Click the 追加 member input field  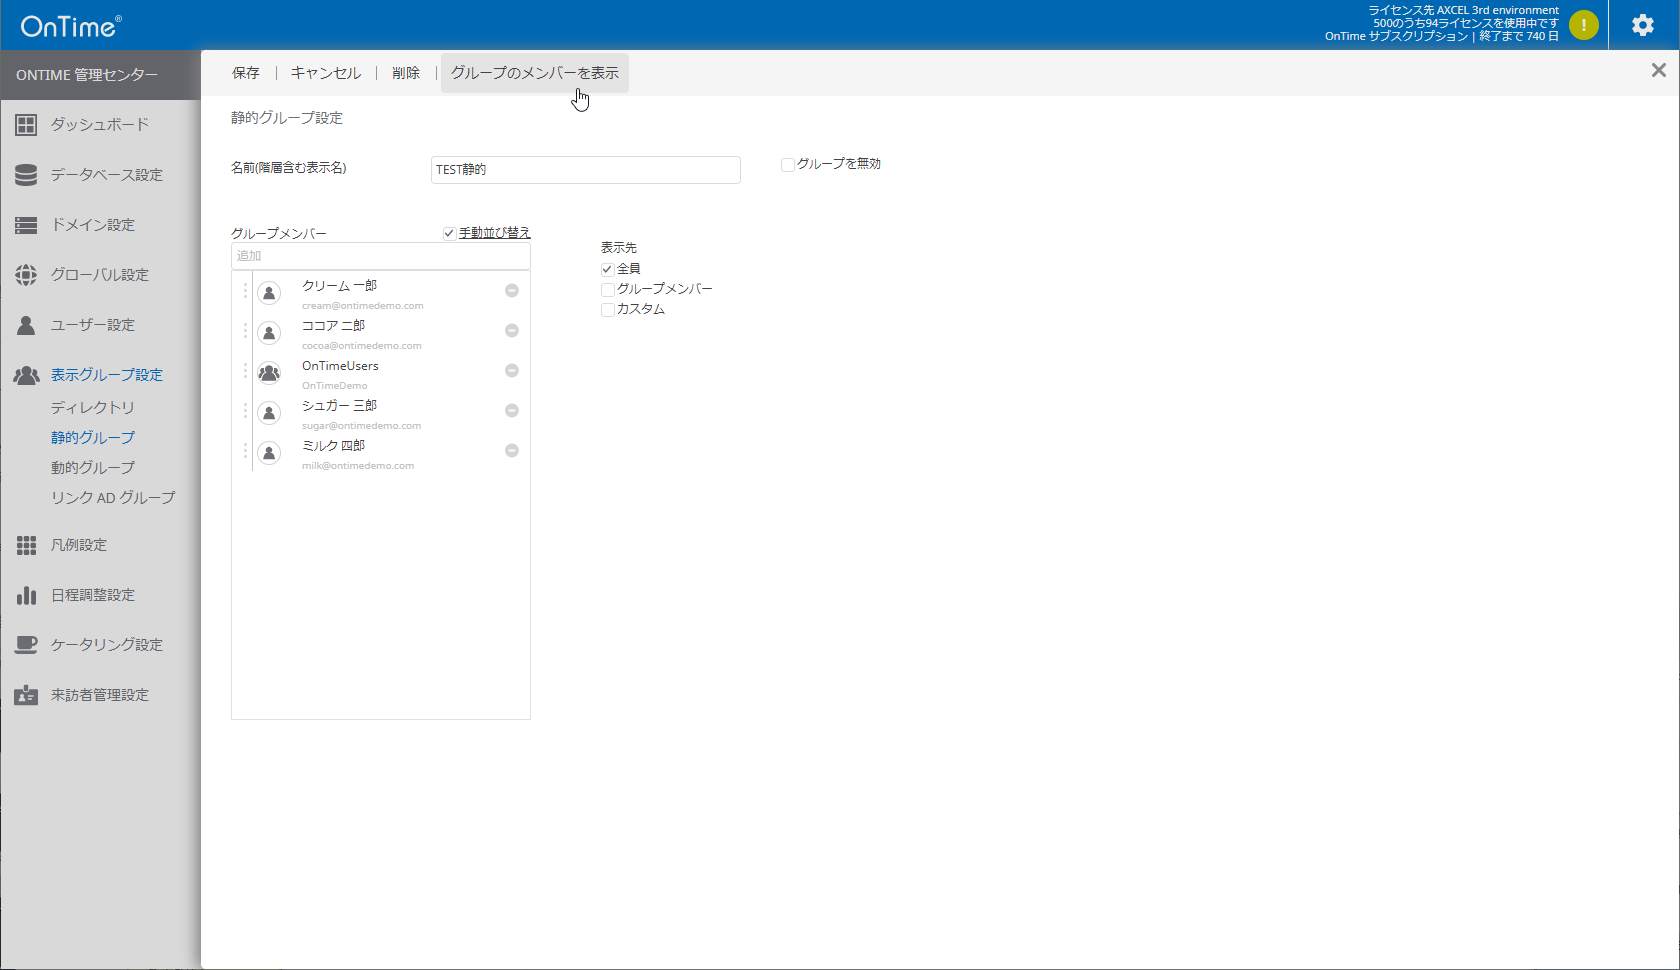pos(380,255)
